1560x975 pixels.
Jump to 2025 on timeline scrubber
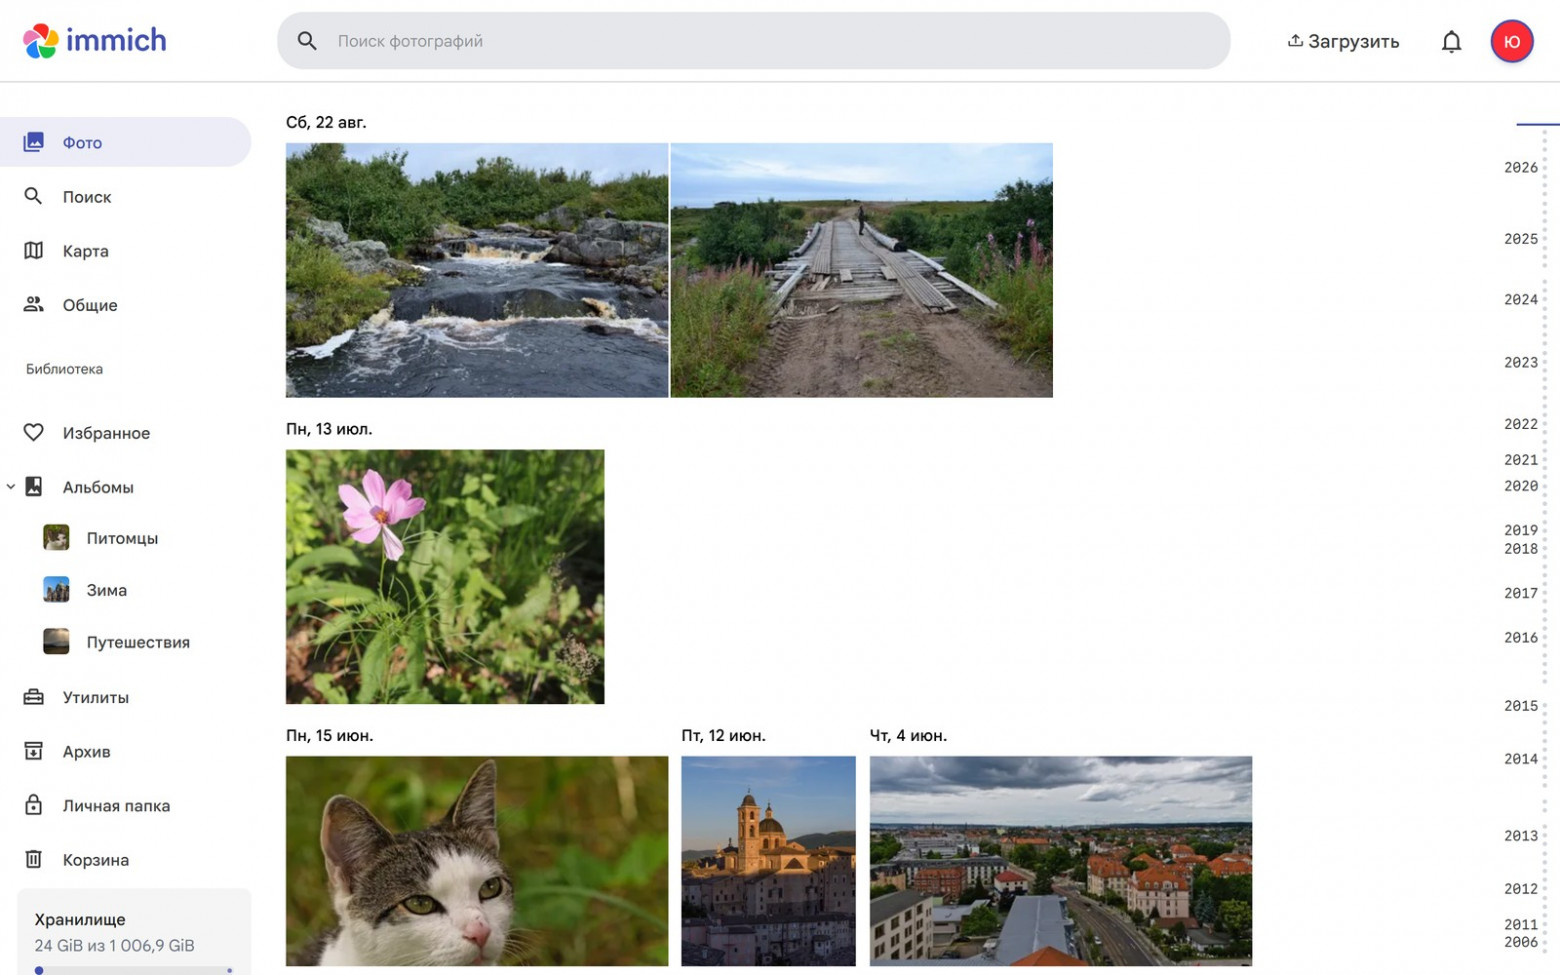(1521, 238)
